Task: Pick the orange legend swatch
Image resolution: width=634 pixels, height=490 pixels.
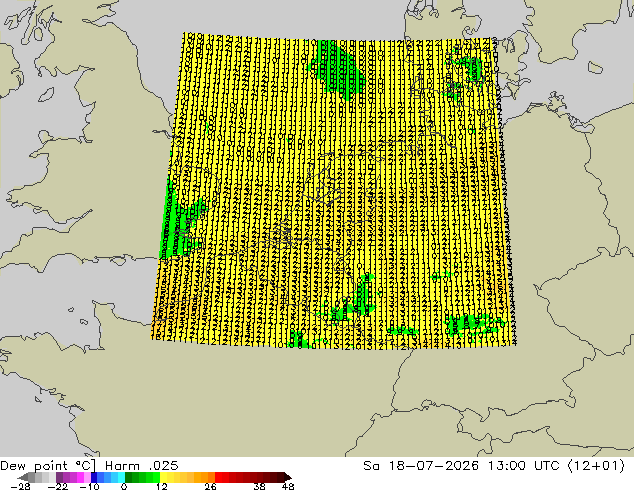Action: point(205,477)
